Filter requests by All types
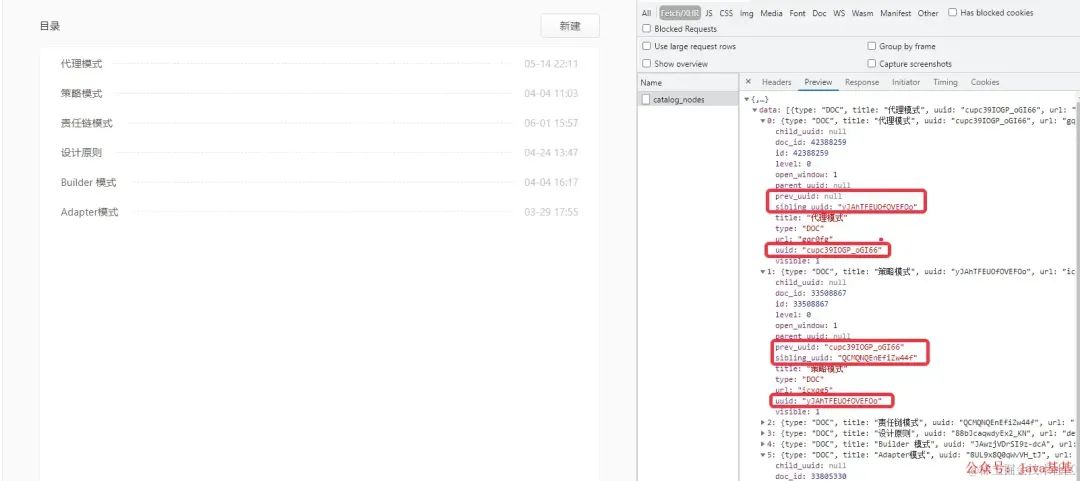 click(646, 13)
